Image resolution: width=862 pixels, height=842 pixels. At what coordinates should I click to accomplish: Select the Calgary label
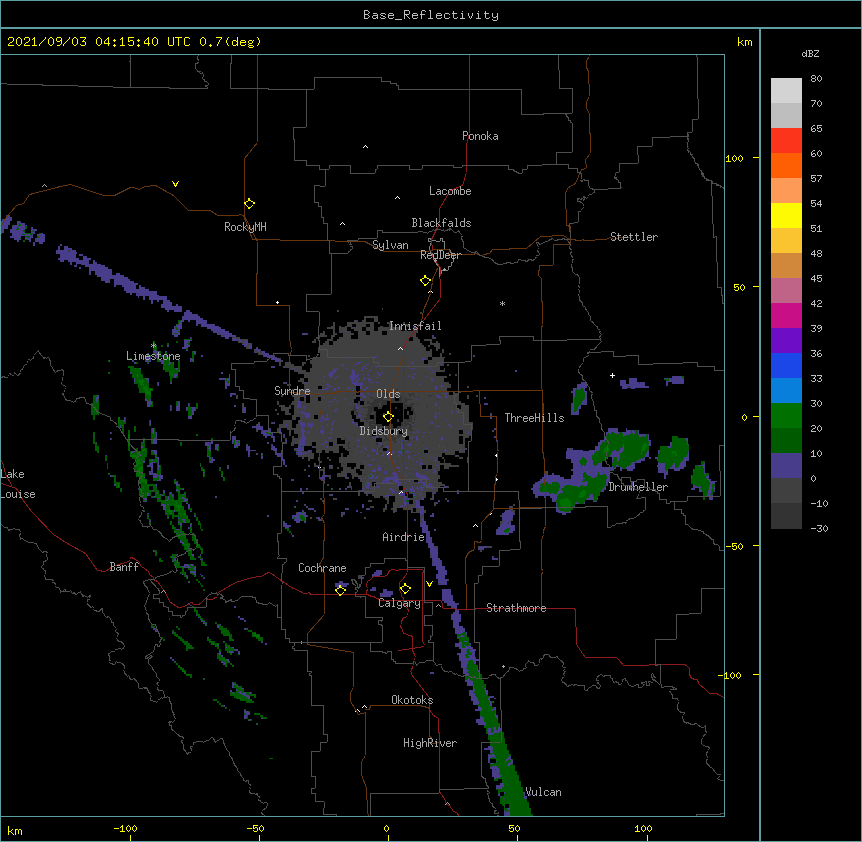(x=399, y=603)
